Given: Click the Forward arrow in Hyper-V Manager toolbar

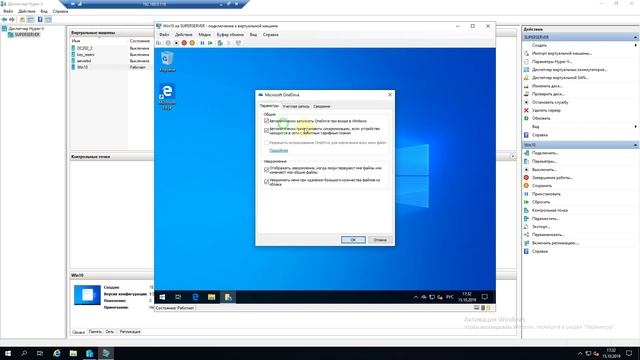Looking at the screenshot, I should (x=12, y=20).
